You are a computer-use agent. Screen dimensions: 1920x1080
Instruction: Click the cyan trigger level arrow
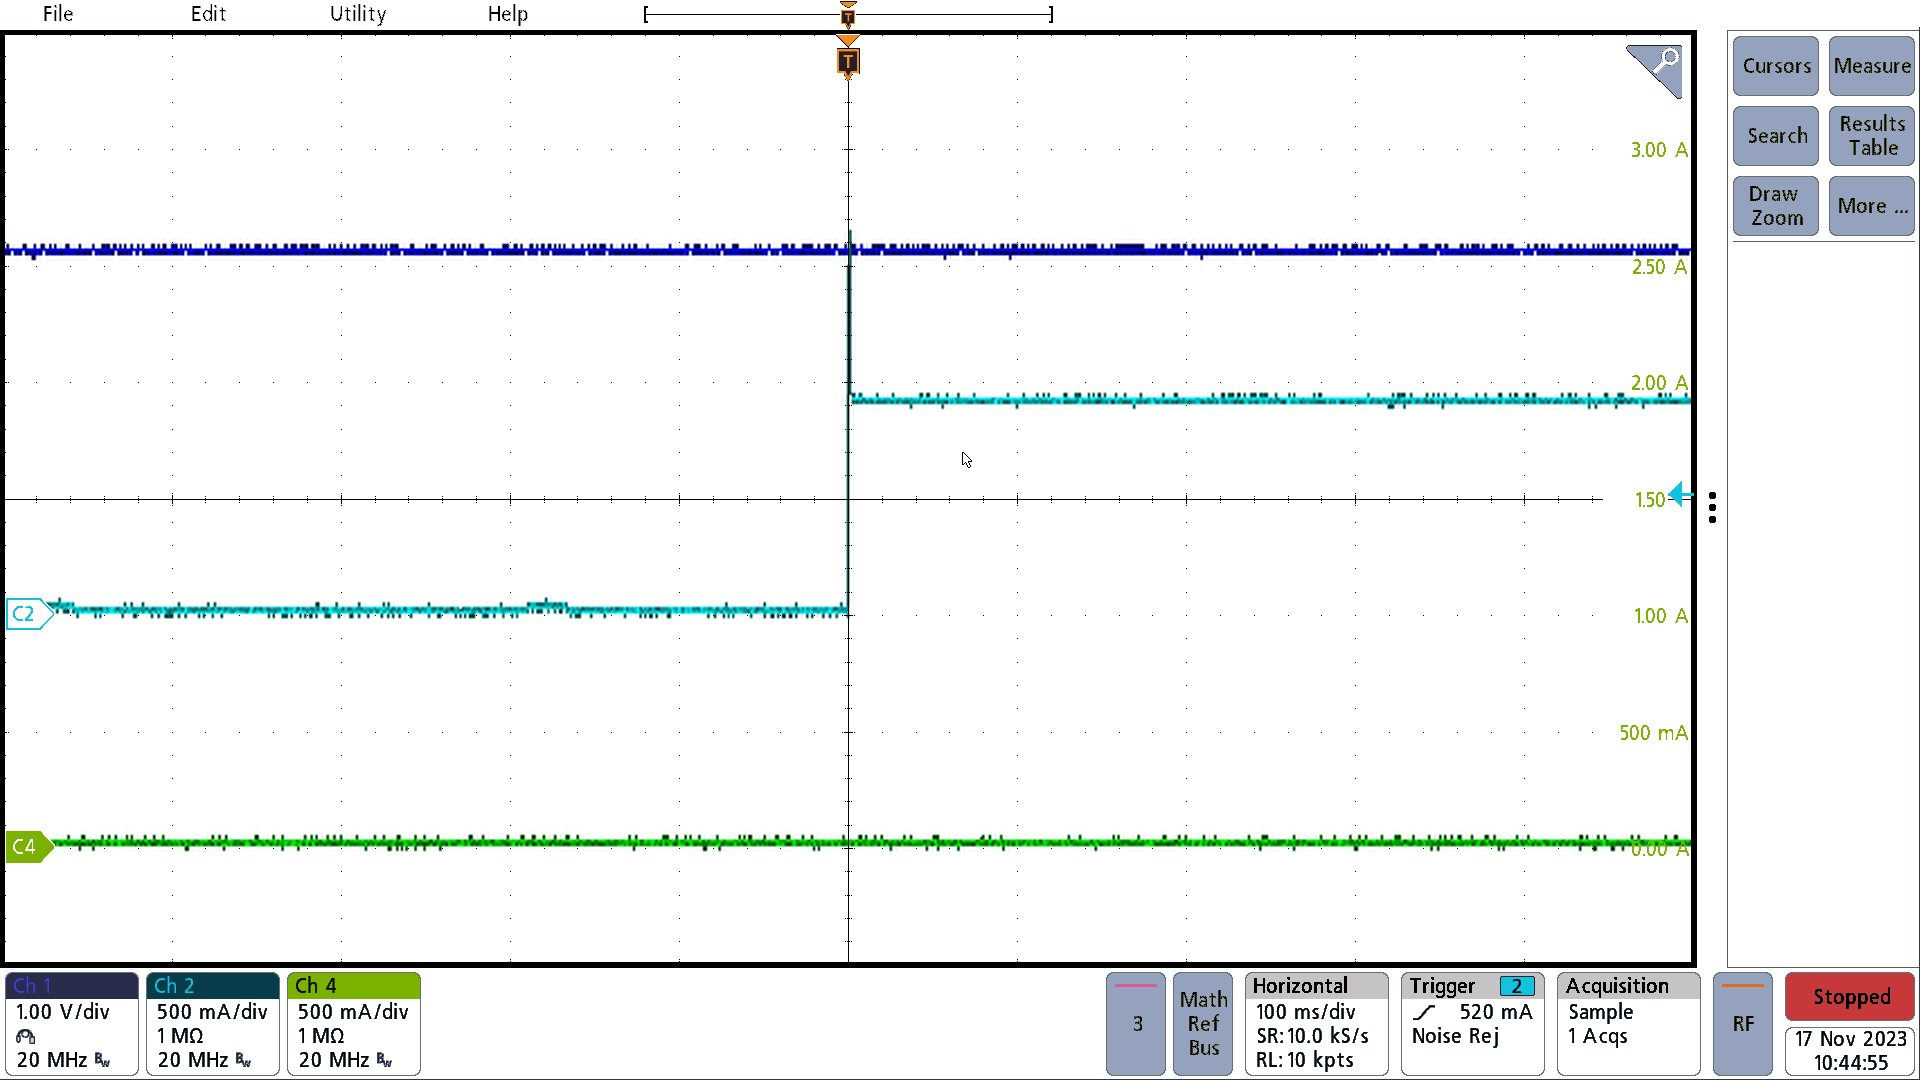click(x=1681, y=494)
